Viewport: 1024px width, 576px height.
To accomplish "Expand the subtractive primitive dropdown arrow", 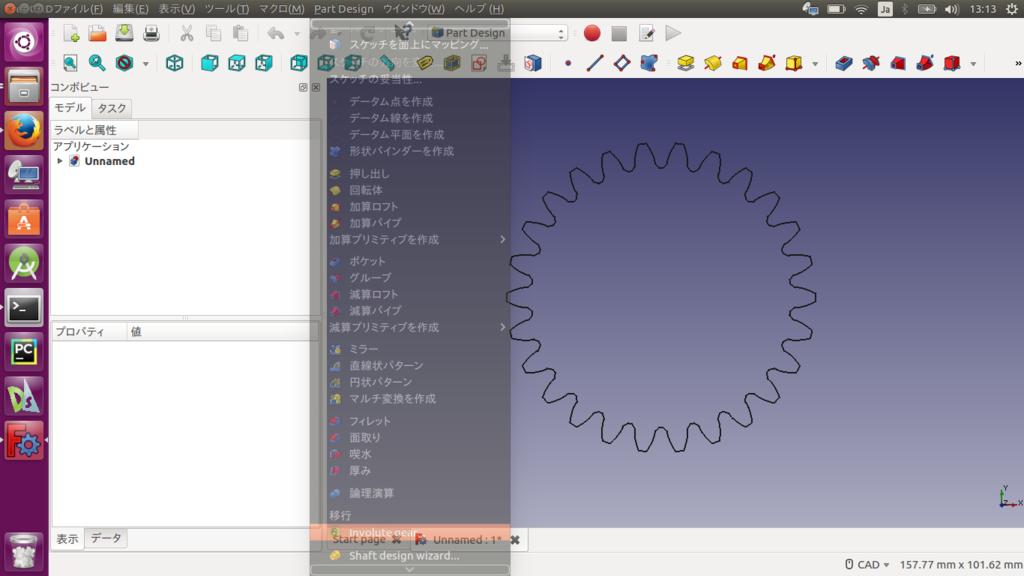I will pos(973,63).
